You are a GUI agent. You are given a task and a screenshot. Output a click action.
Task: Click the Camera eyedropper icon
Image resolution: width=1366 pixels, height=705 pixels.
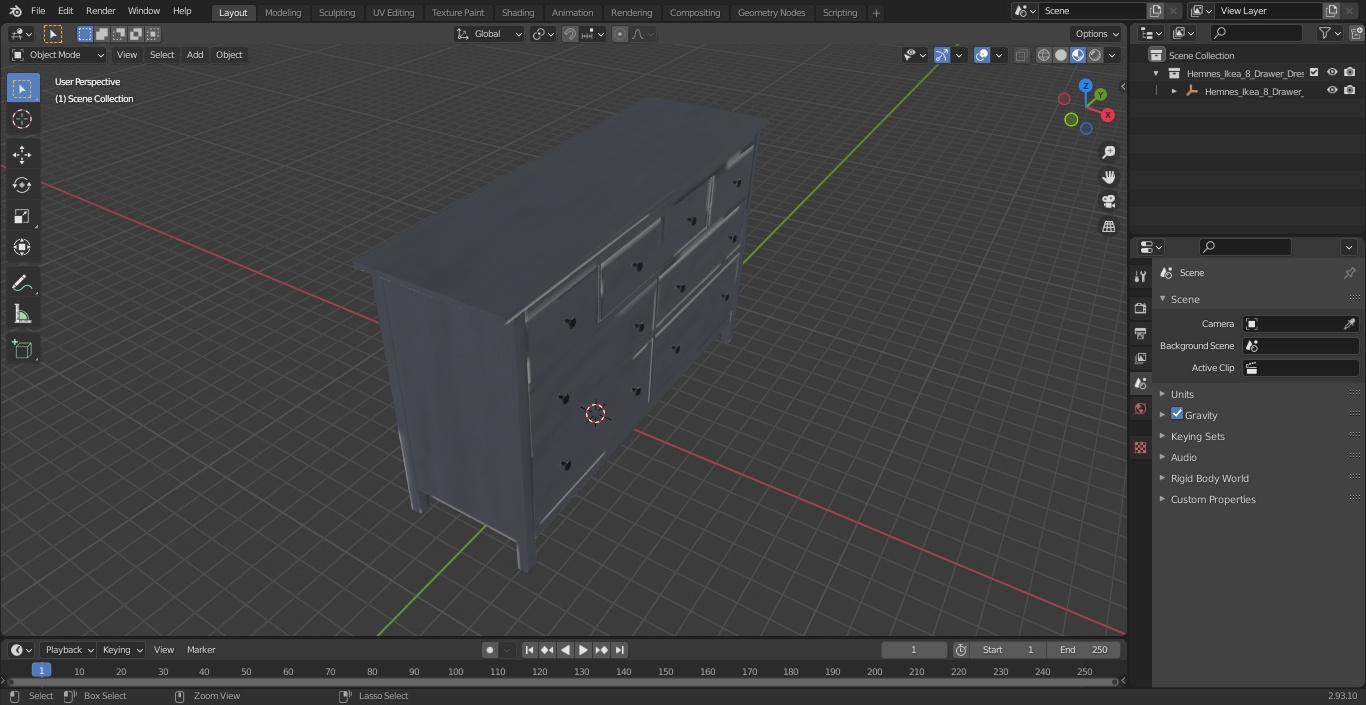click(x=1349, y=324)
